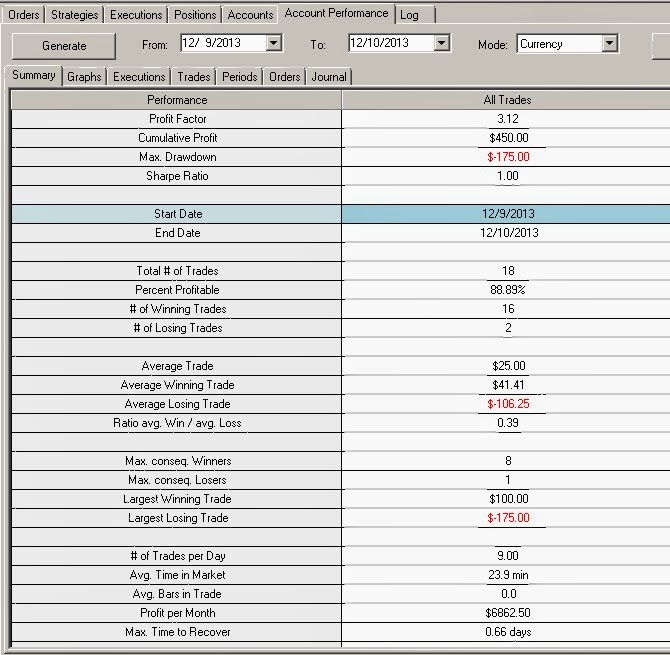The height and width of the screenshot is (655, 670).
Task: Open the Executions sub-tab
Action: 139,77
